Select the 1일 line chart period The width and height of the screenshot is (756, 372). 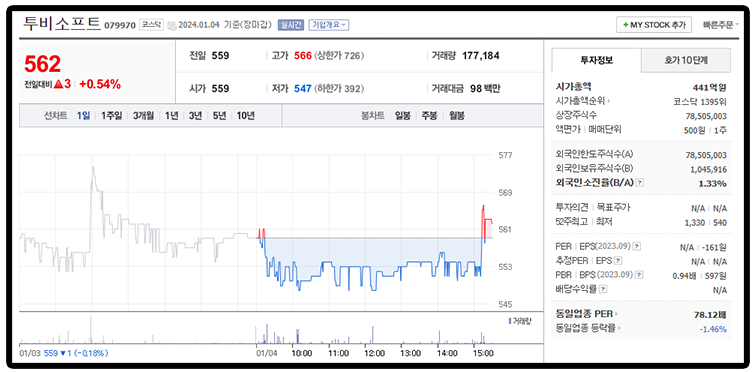click(x=83, y=116)
